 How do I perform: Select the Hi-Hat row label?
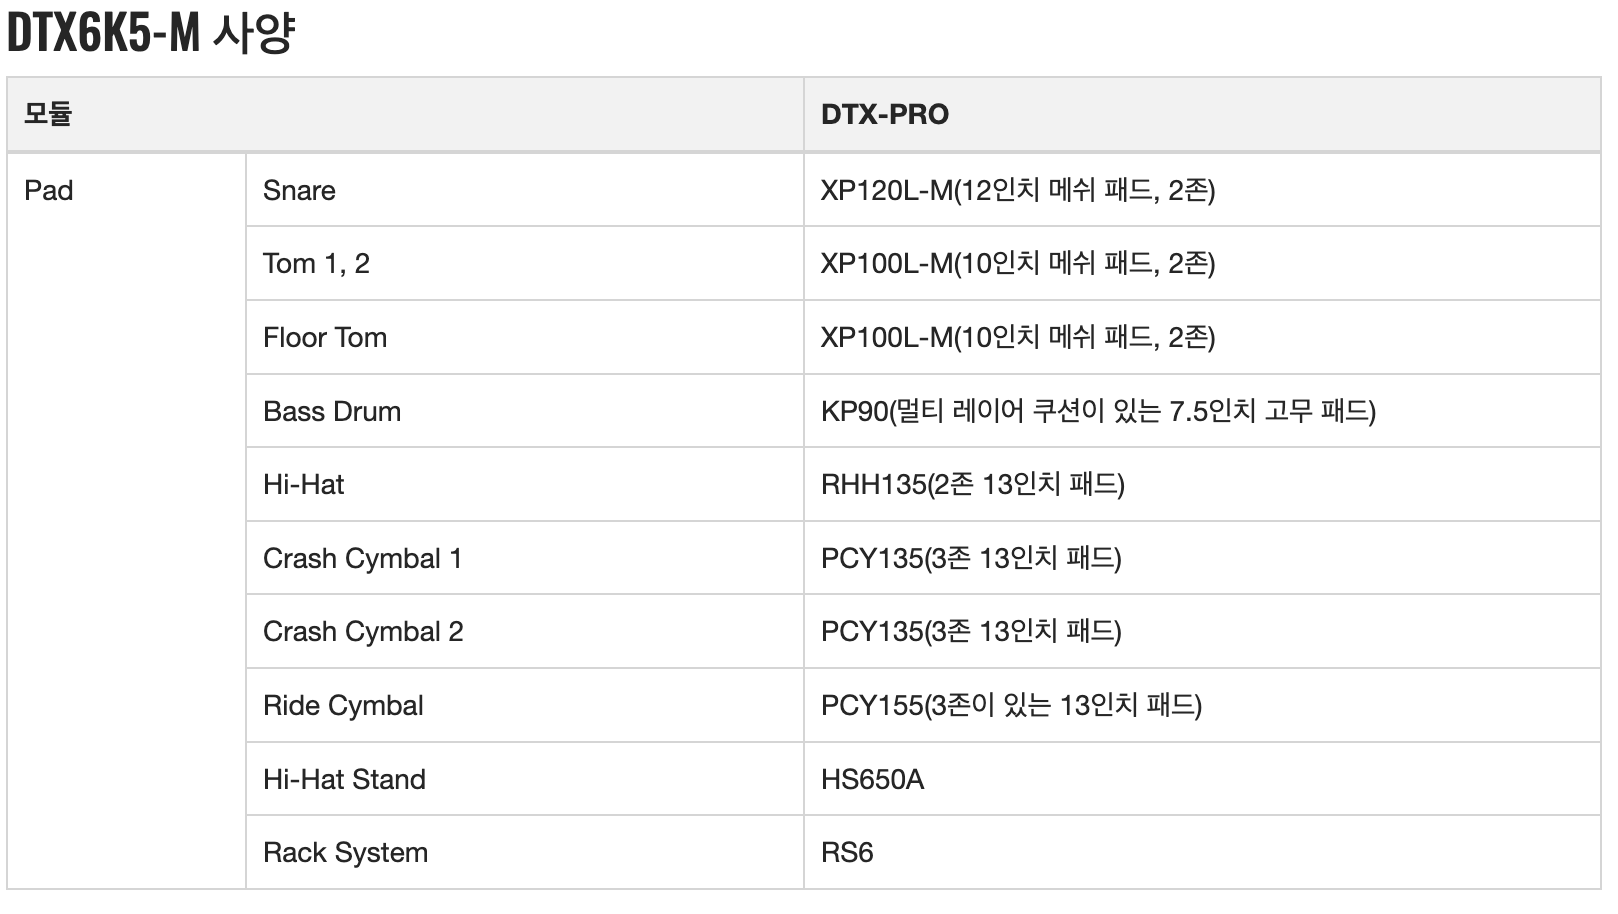(x=303, y=485)
